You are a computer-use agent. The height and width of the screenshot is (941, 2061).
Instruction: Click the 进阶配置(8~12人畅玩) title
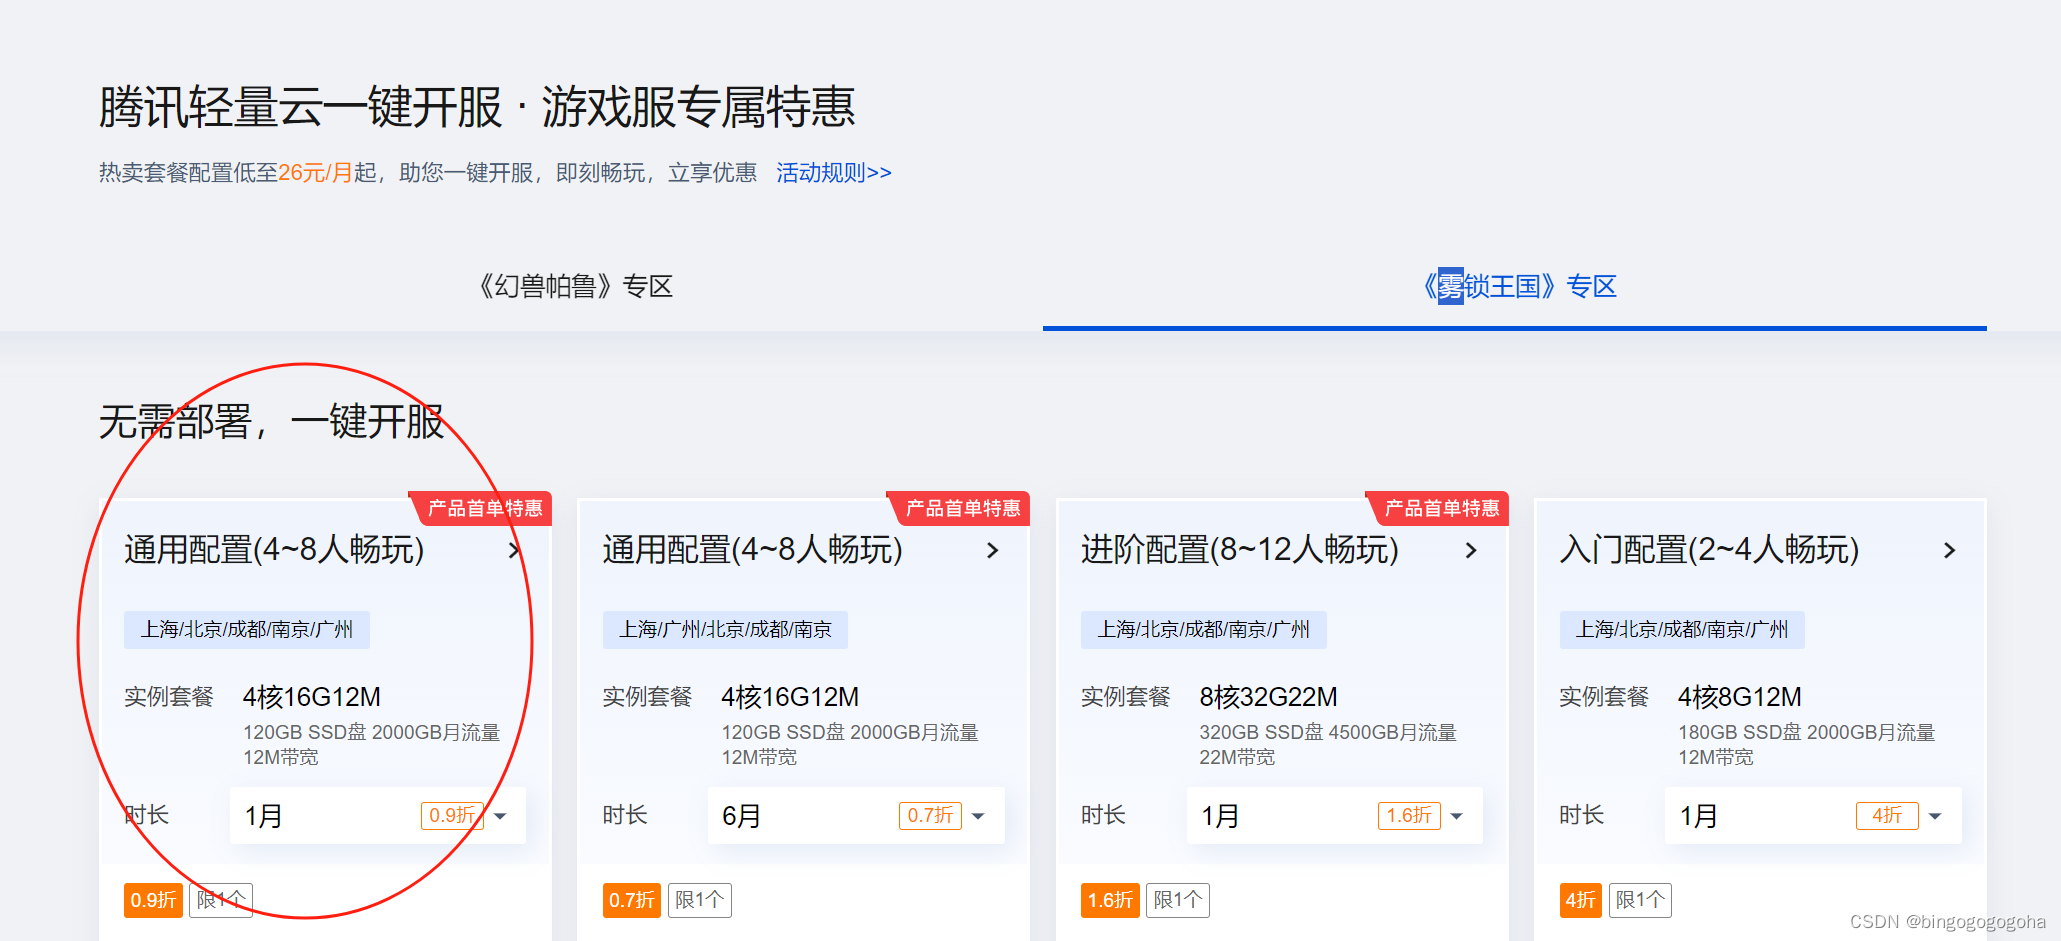pyautogui.click(x=1240, y=550)
